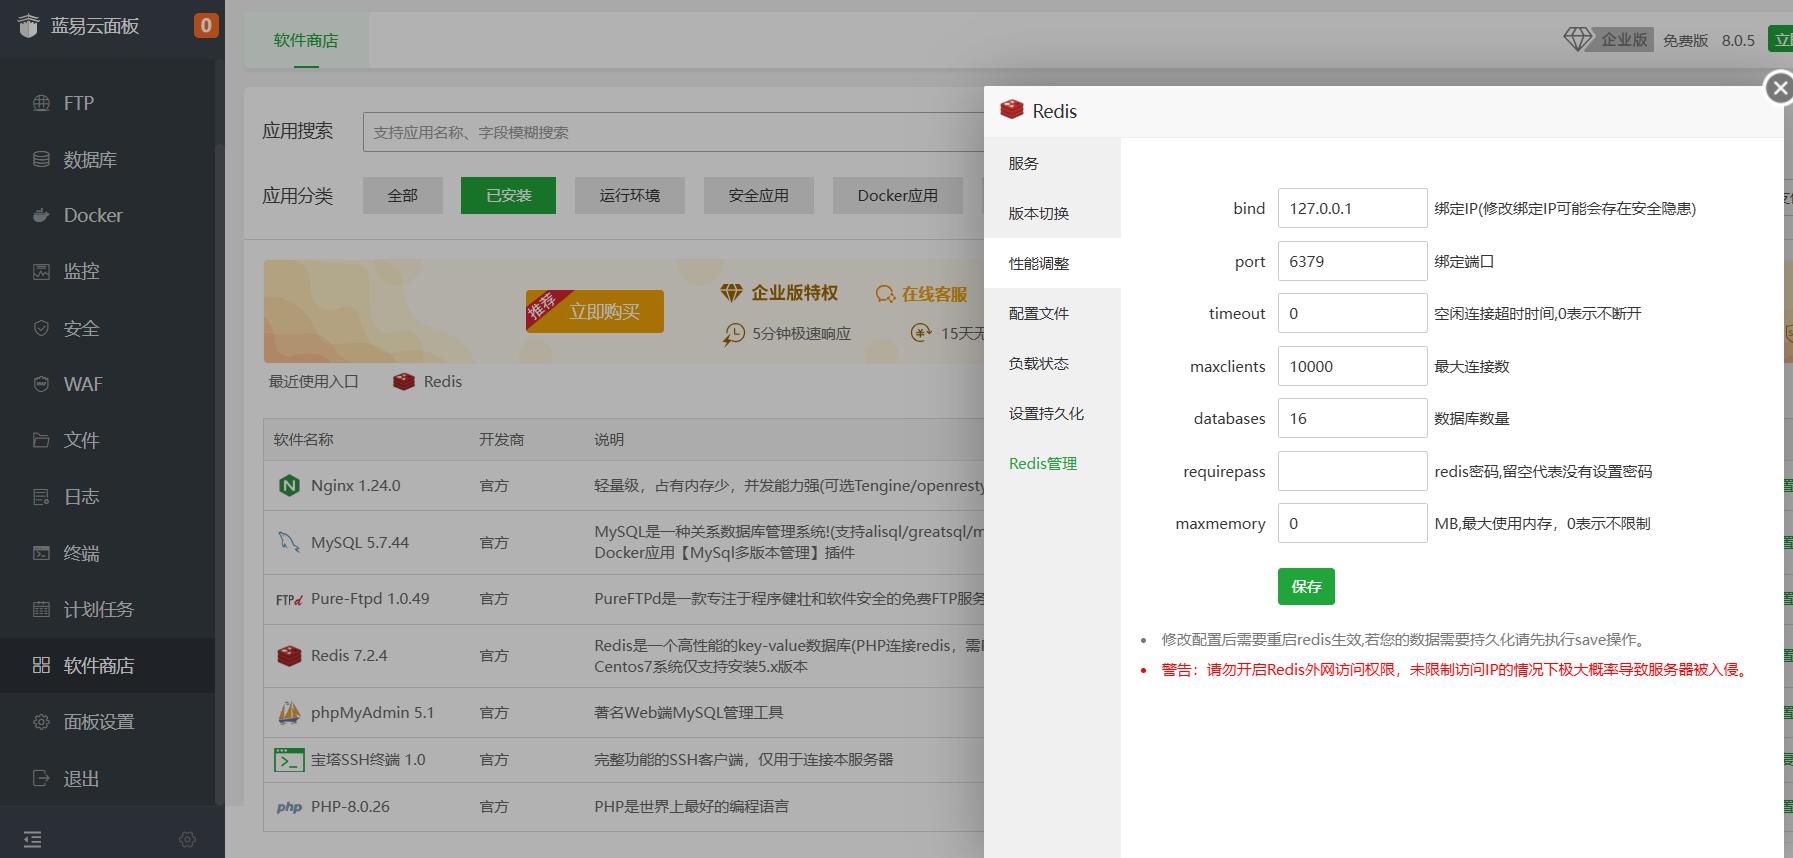Viewport: 1793px width, 858px height.
Task: Click the files folder sidebar icon
Action: tap(41, 440)
